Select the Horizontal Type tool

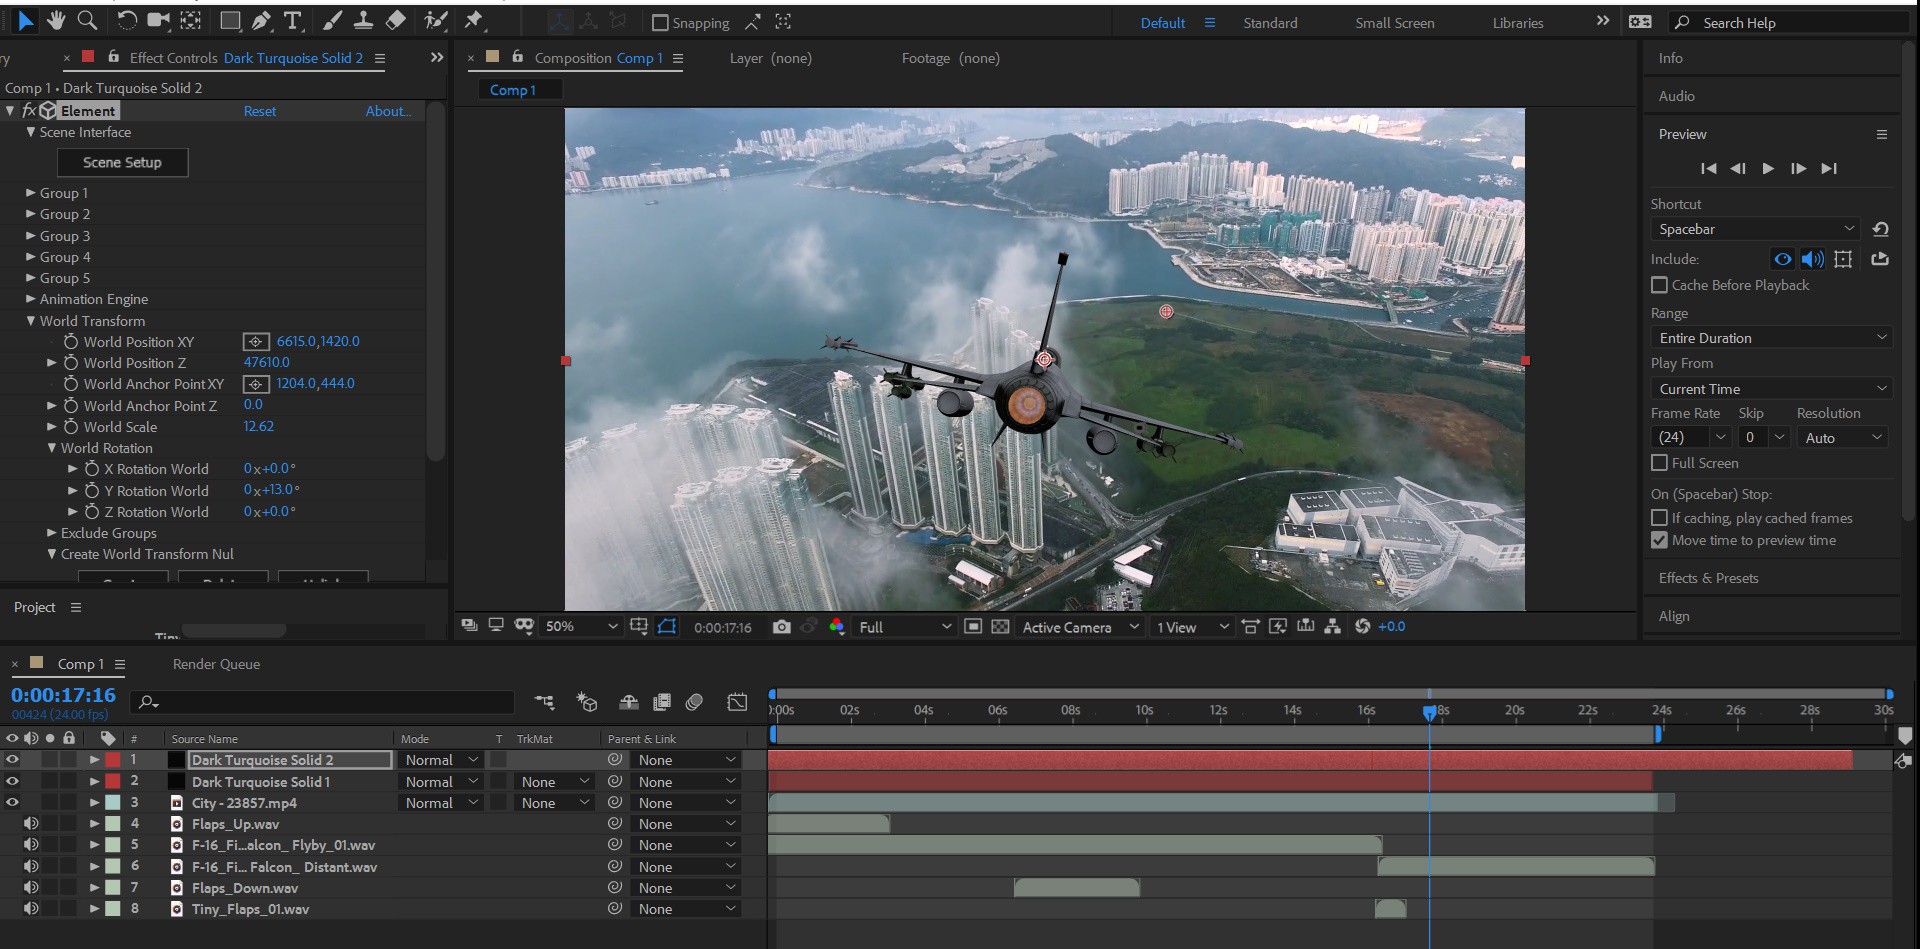[293, 20]
